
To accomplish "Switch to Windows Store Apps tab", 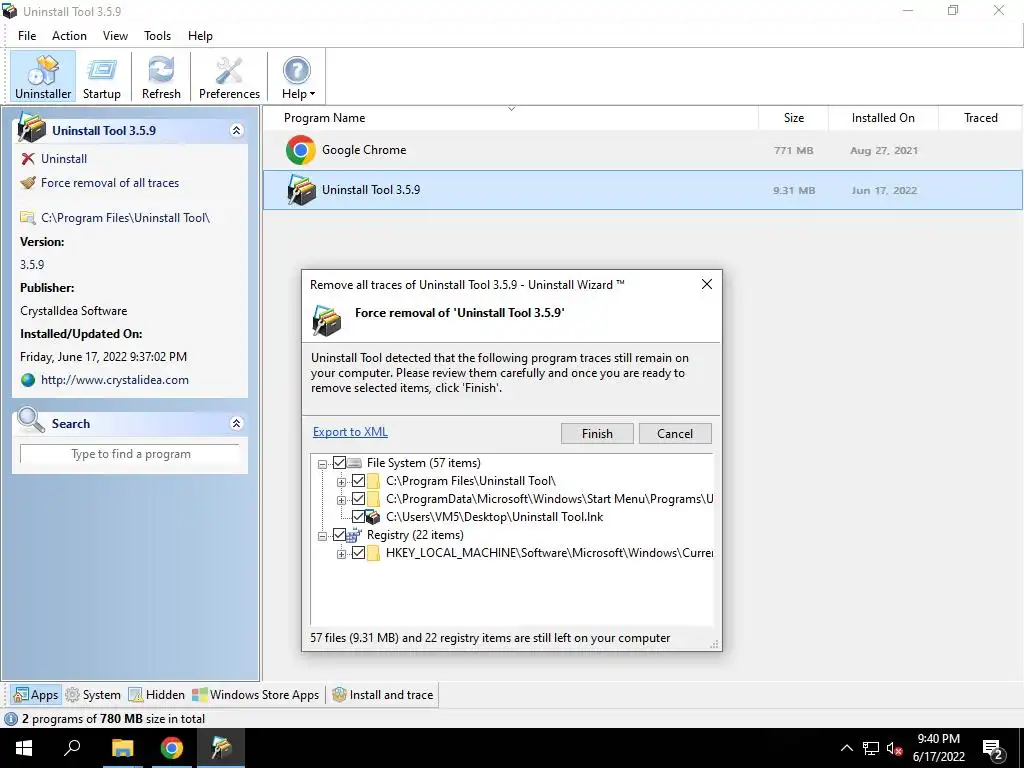I will [x=256, y=695].
